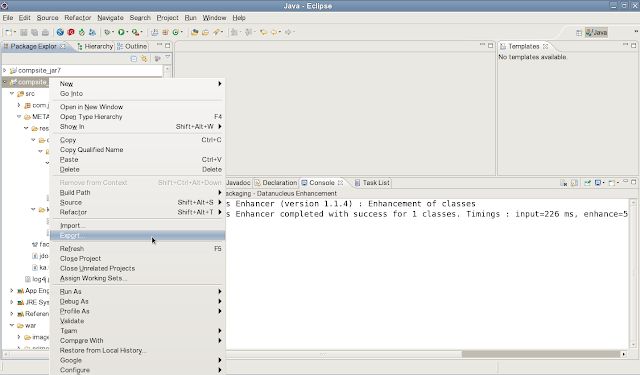This screenshot has height=375, width=640.
Task: Open the Run As submenu
Action: coord(137,291)
